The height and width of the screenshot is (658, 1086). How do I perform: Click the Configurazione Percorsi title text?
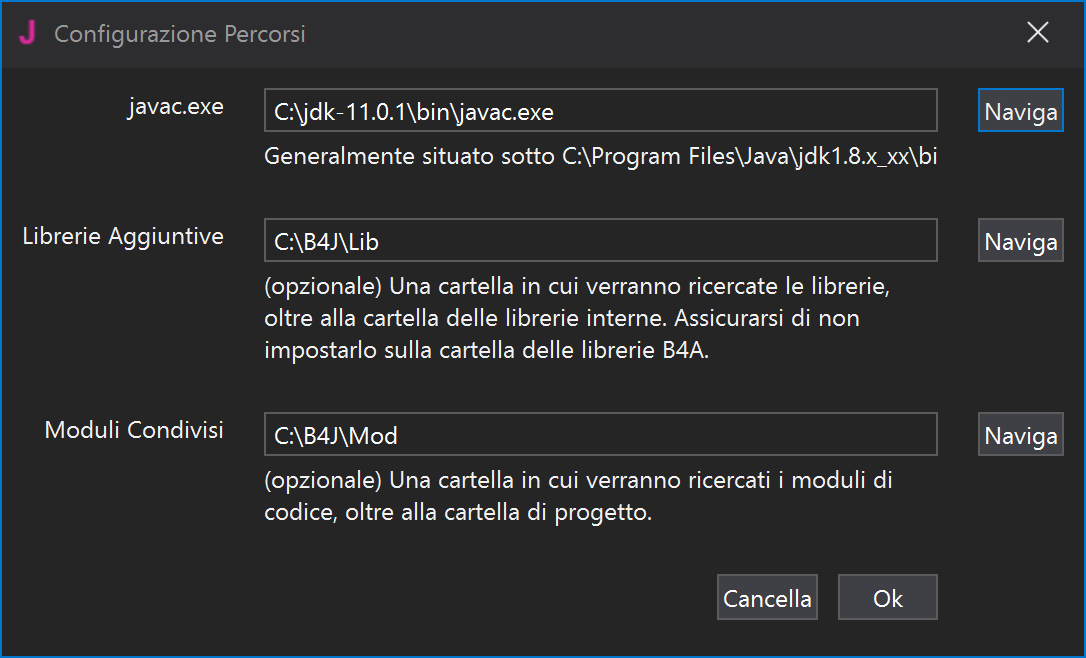coord(180,34)
